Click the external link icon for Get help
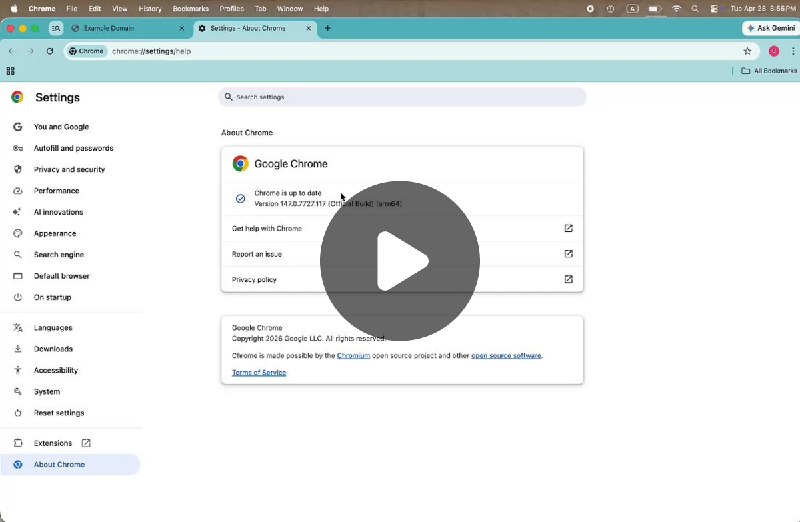The width and height of the screenshot is (800, 522). click(568, 228)
